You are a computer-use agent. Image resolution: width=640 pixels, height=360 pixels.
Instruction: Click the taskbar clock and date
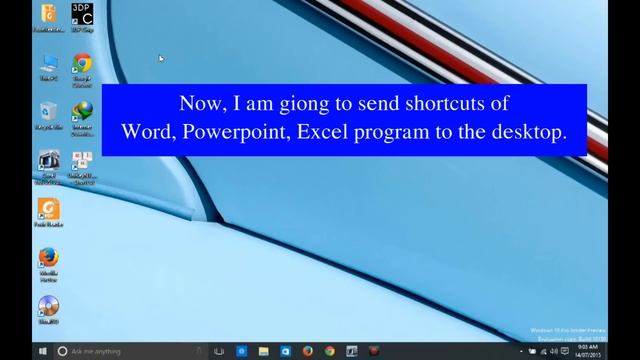click(x=588, y=351)
